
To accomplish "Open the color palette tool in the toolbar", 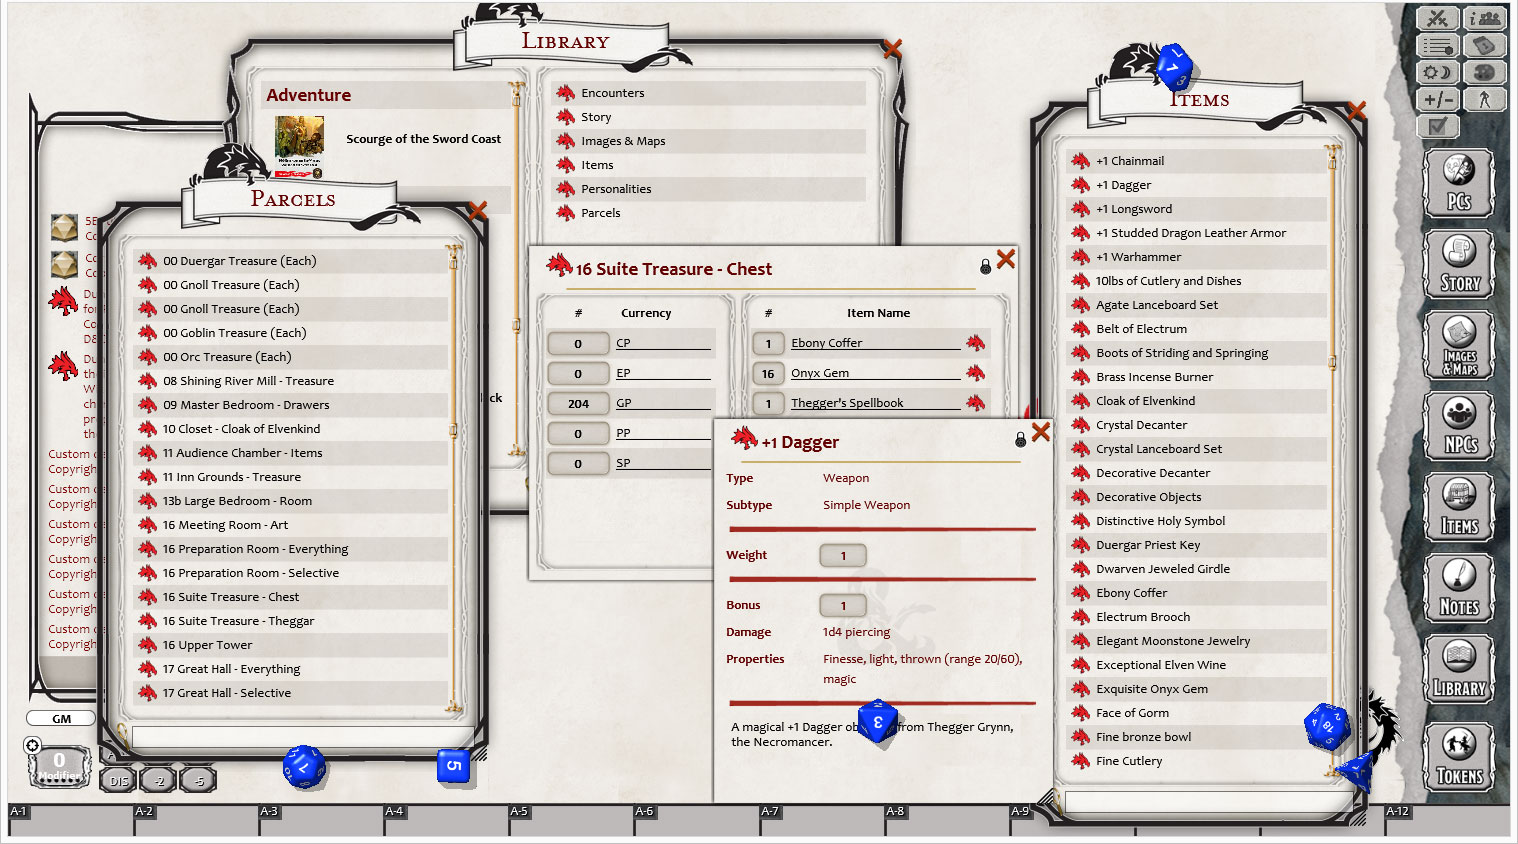I will tap(1485, 72).
